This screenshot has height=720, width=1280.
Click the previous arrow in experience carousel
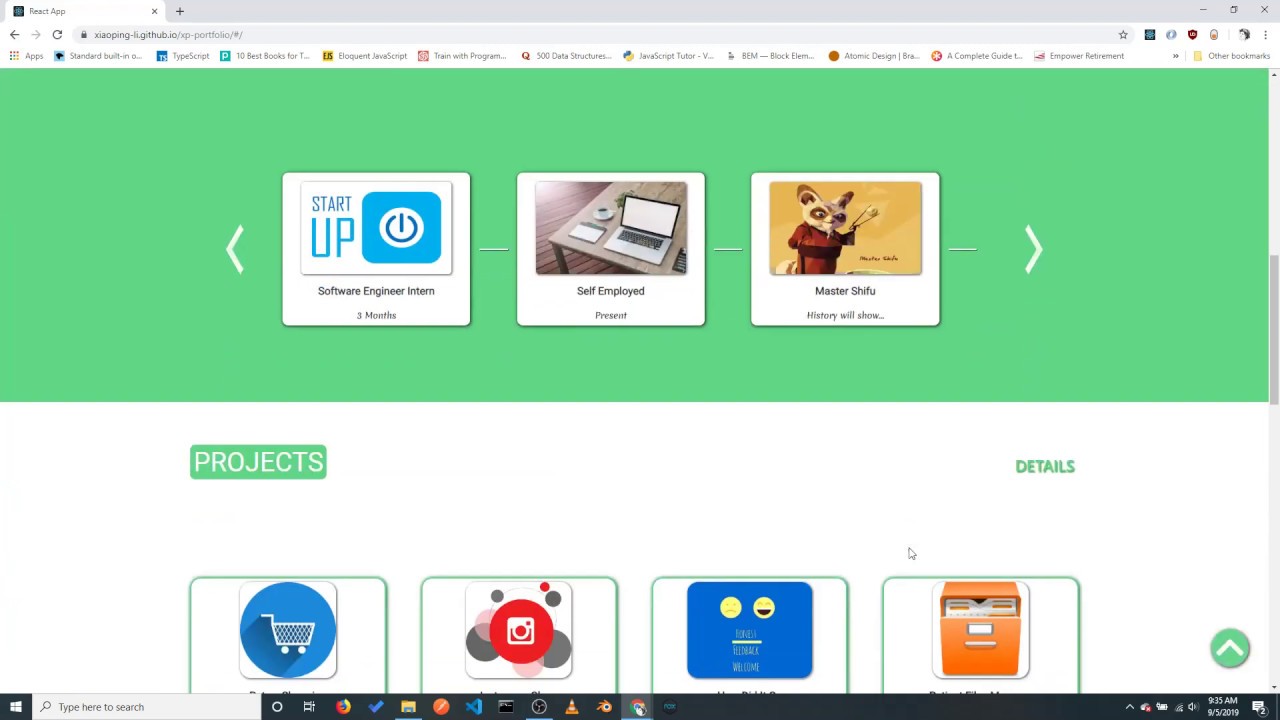tap(235, 249)
